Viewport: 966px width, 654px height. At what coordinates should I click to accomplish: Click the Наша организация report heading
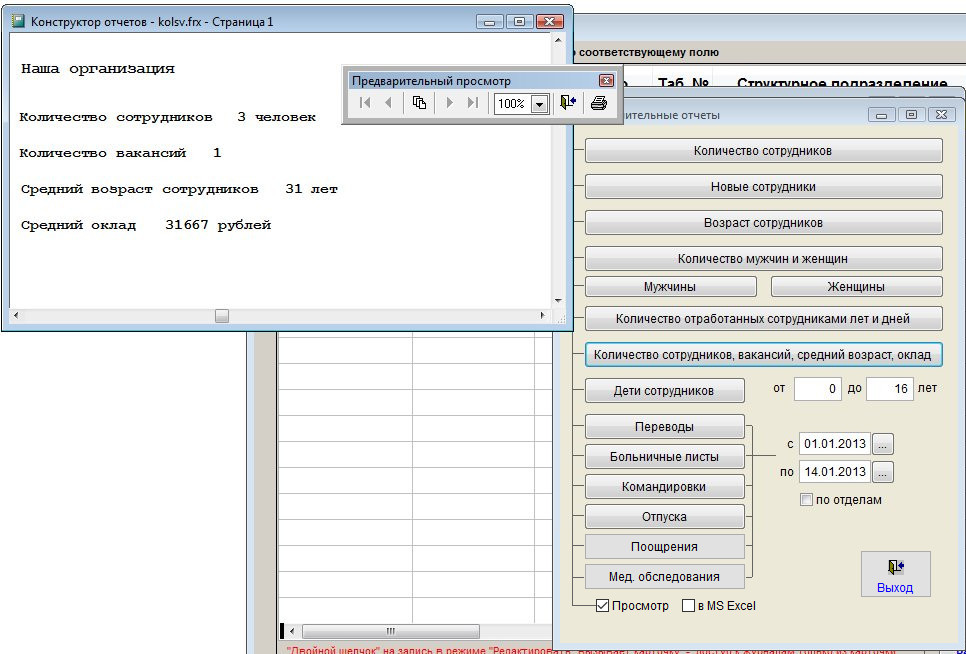click(x=98, y=69)
